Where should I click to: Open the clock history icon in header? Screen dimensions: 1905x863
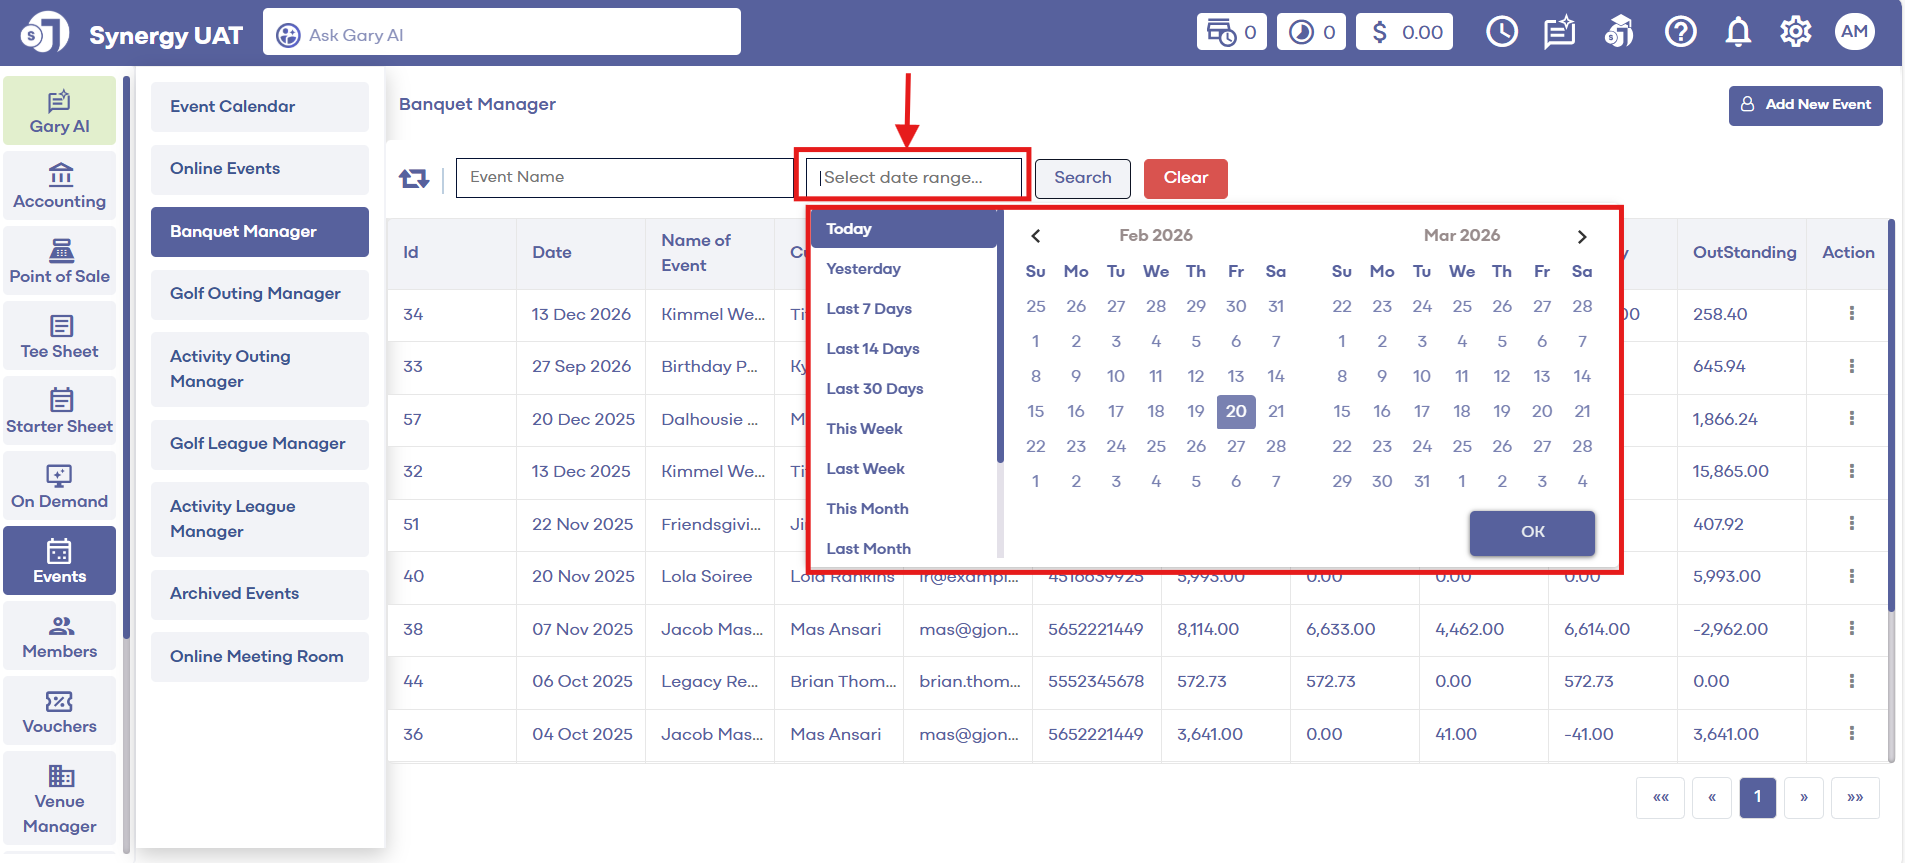[x=1501, y=33]
